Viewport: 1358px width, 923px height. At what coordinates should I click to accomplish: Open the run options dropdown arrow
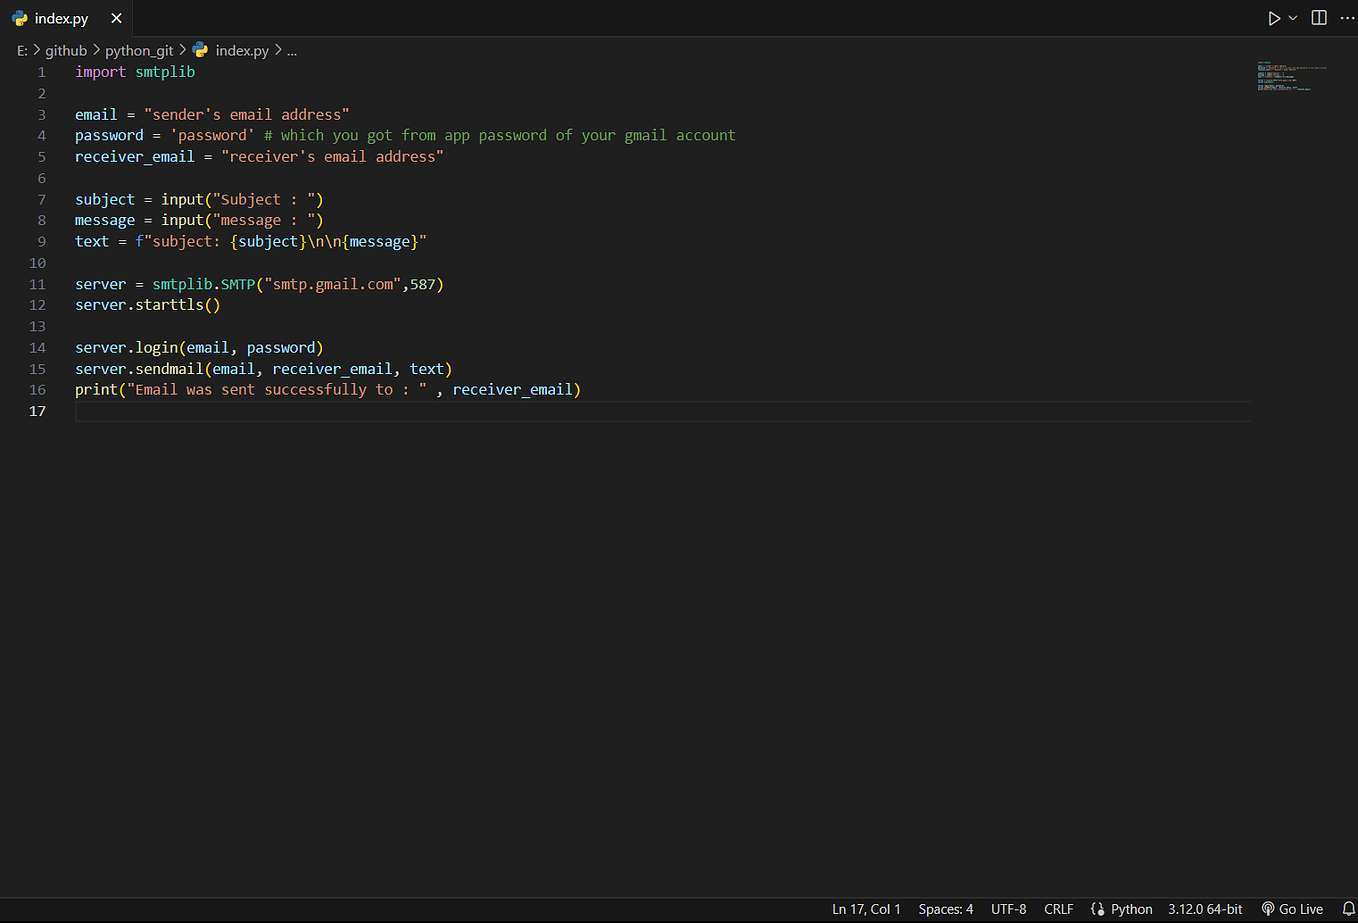1293,18
